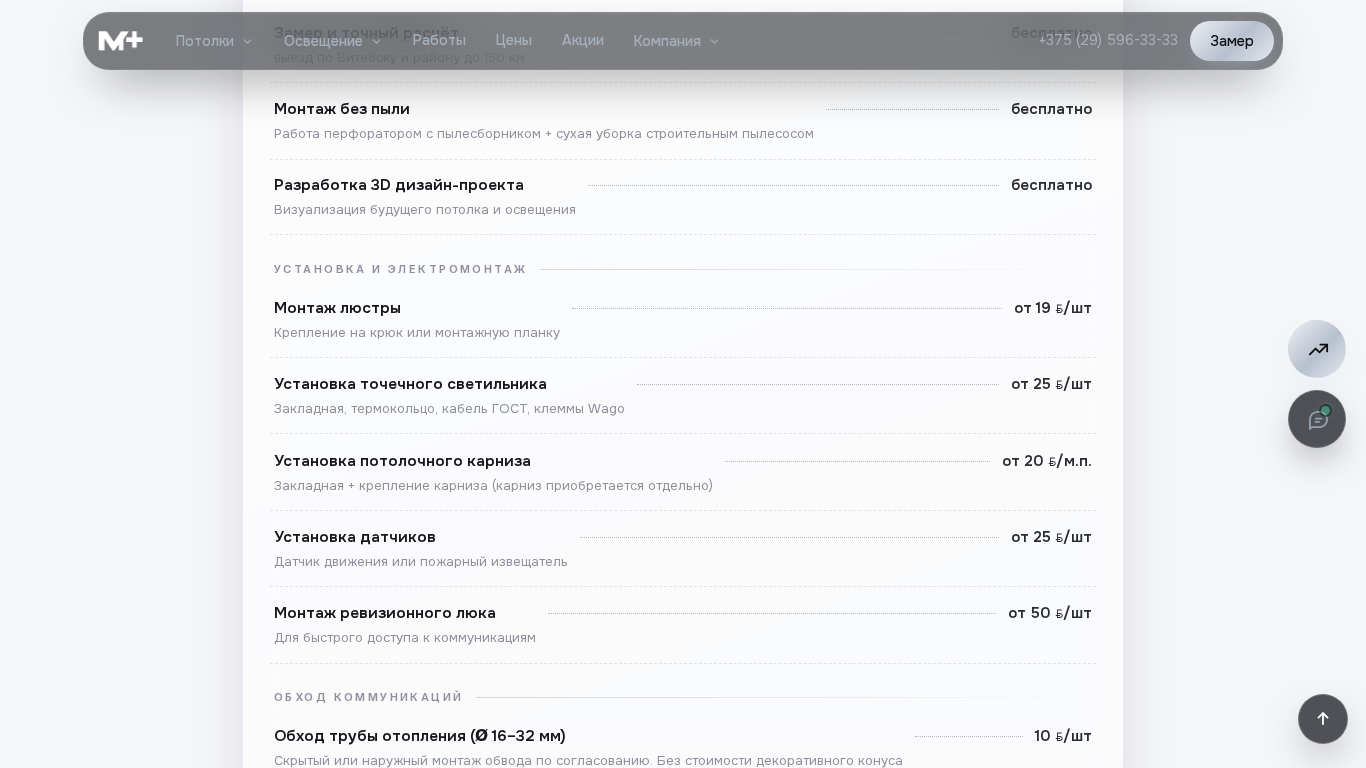Screen dimensions: 1366x768
Task: Click the scroll-to-top arrow button
Action: coord(1323,719)
